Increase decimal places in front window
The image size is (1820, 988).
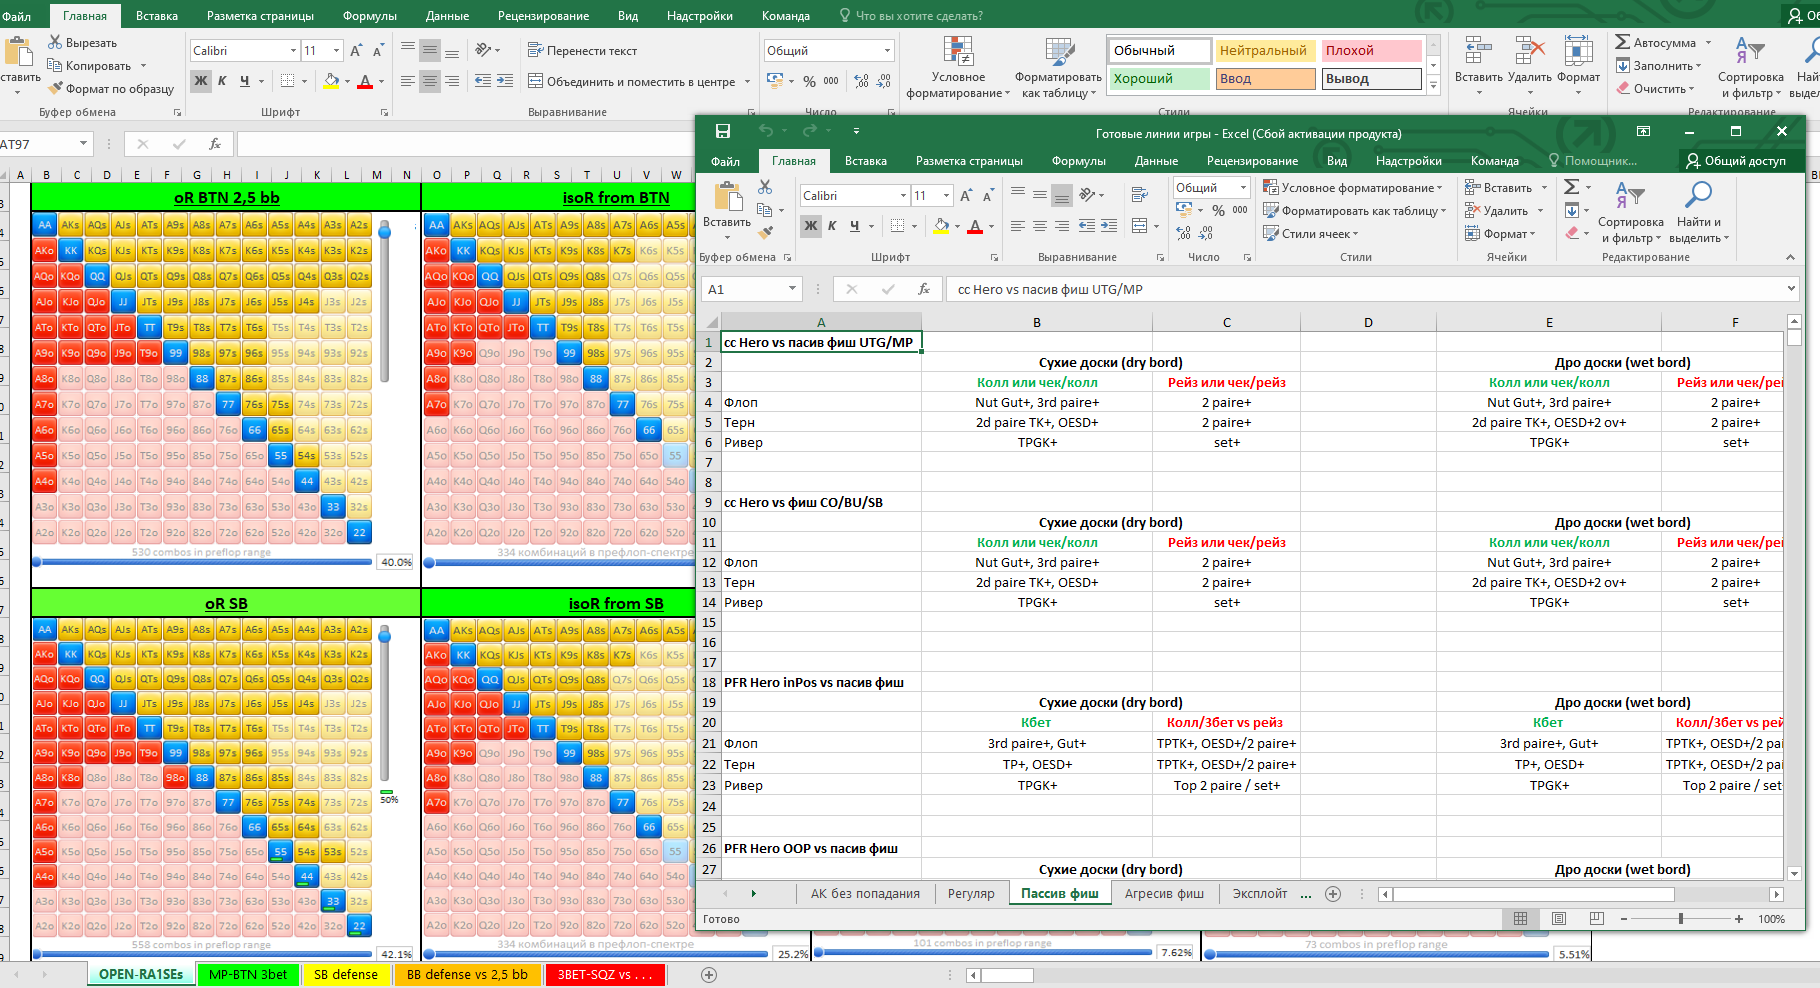click(1184, 233)
